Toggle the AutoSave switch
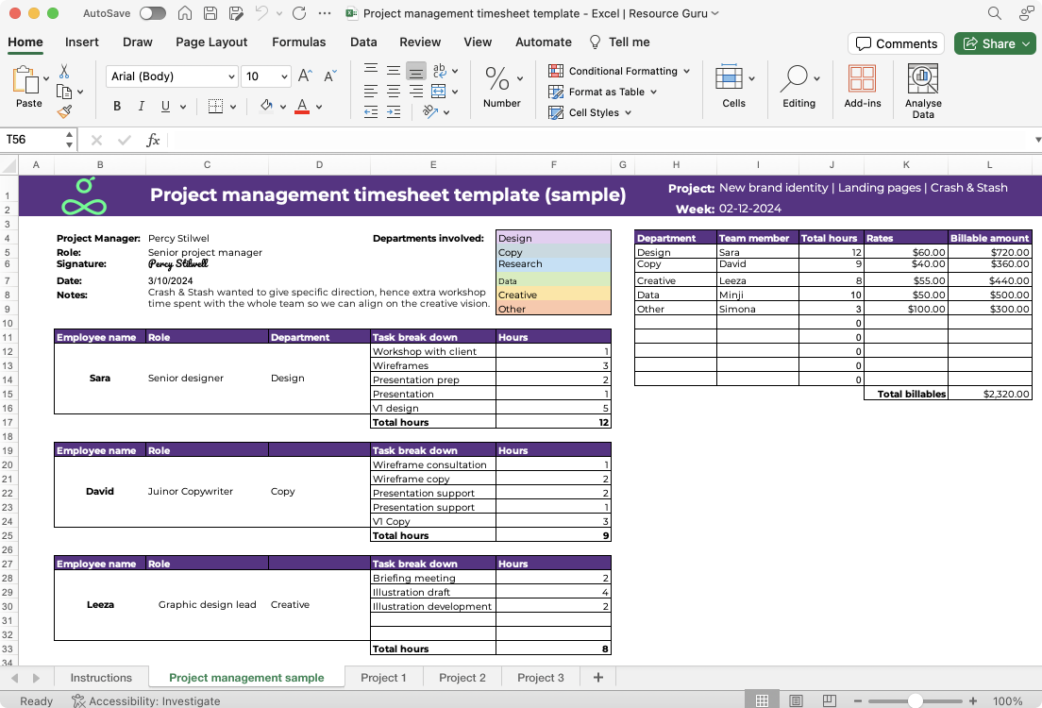 pyautogui.click(x=152, y=13)
